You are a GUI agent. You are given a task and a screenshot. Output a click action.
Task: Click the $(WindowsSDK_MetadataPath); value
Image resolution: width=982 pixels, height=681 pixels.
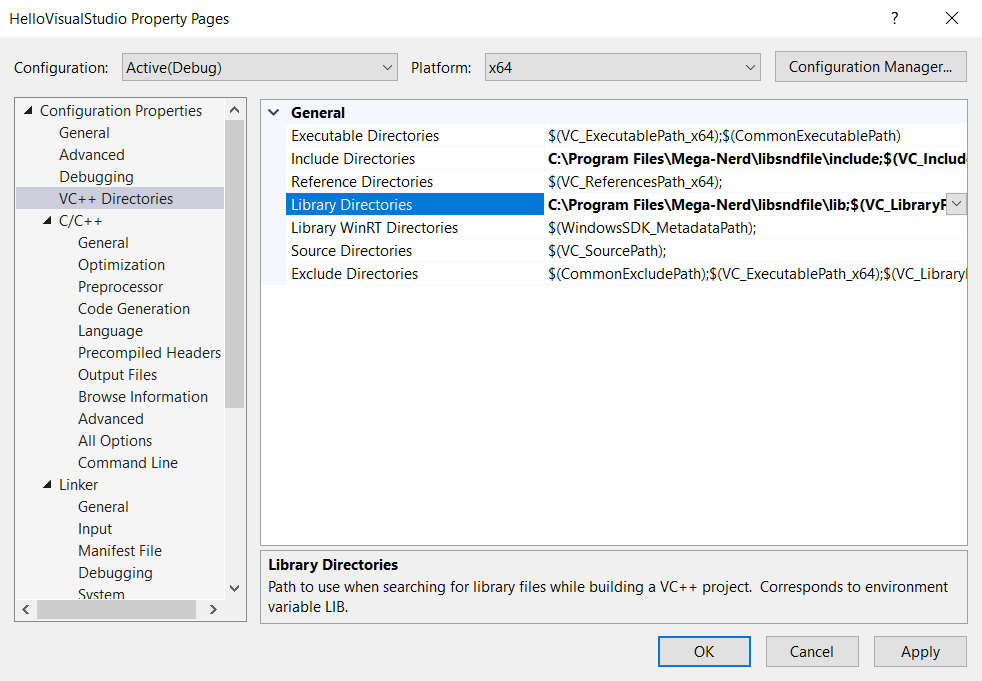point(652,227)
